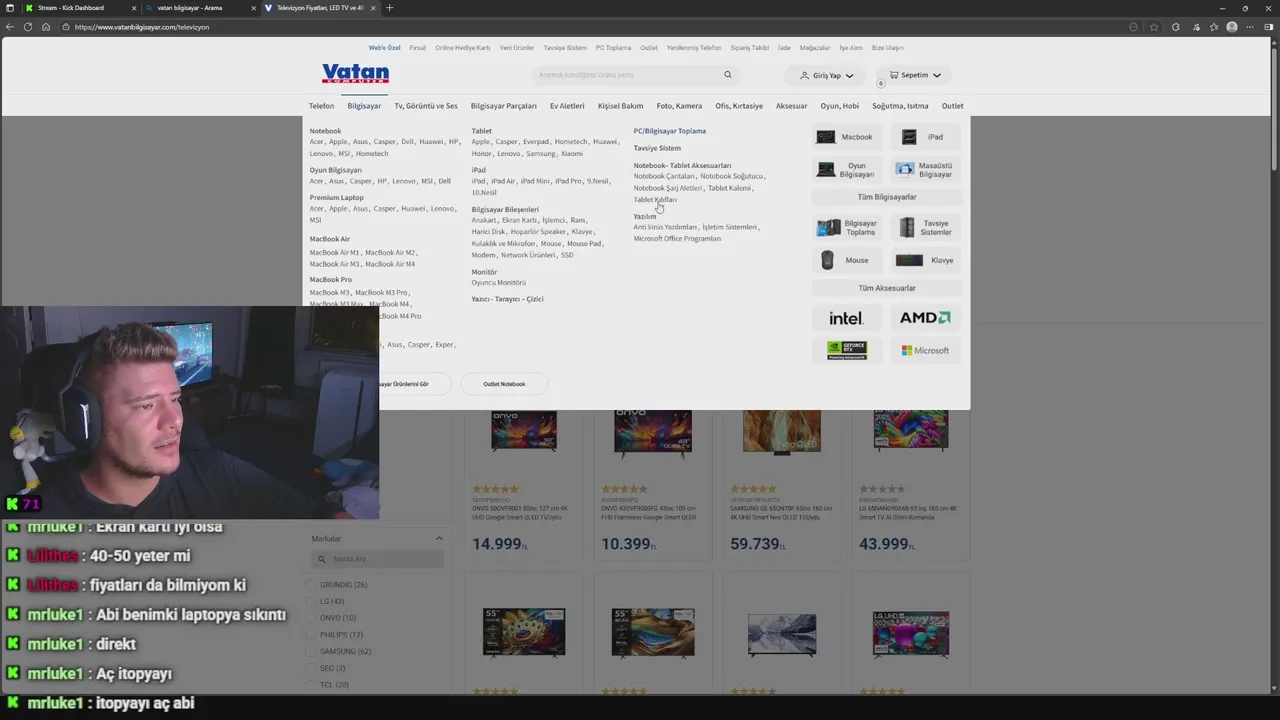The width and height of the screenshot is (1280, 720).
Task: Open the Oyun, Hobi category menu
Action: click(839, 106)
